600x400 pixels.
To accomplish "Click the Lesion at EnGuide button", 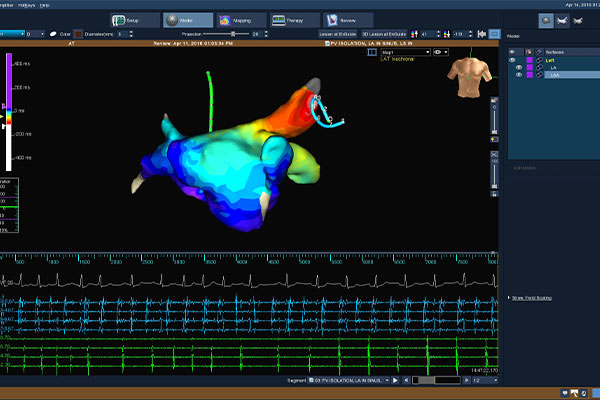I will pos(338,33).
